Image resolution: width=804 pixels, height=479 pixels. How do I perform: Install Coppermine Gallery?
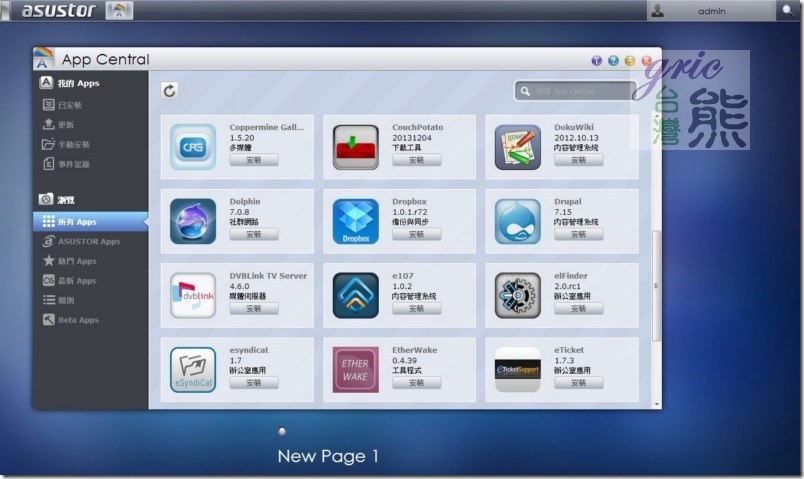254,160
